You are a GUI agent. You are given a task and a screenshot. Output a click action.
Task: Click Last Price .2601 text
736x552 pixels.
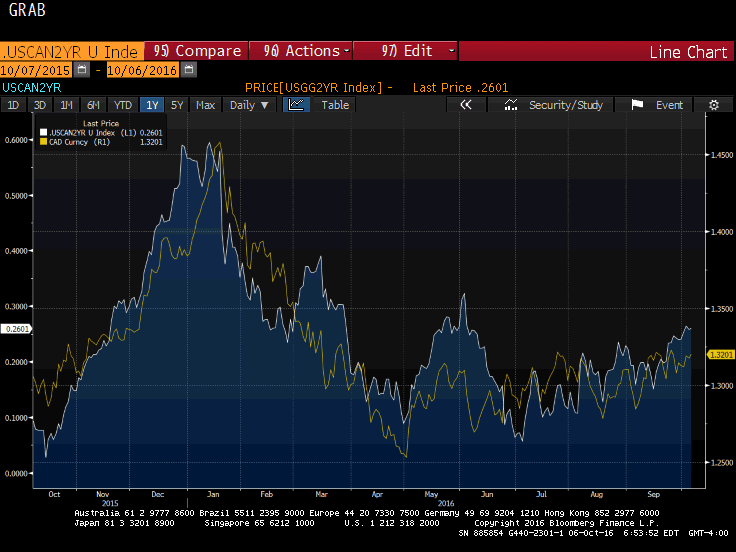click(460, 87)
